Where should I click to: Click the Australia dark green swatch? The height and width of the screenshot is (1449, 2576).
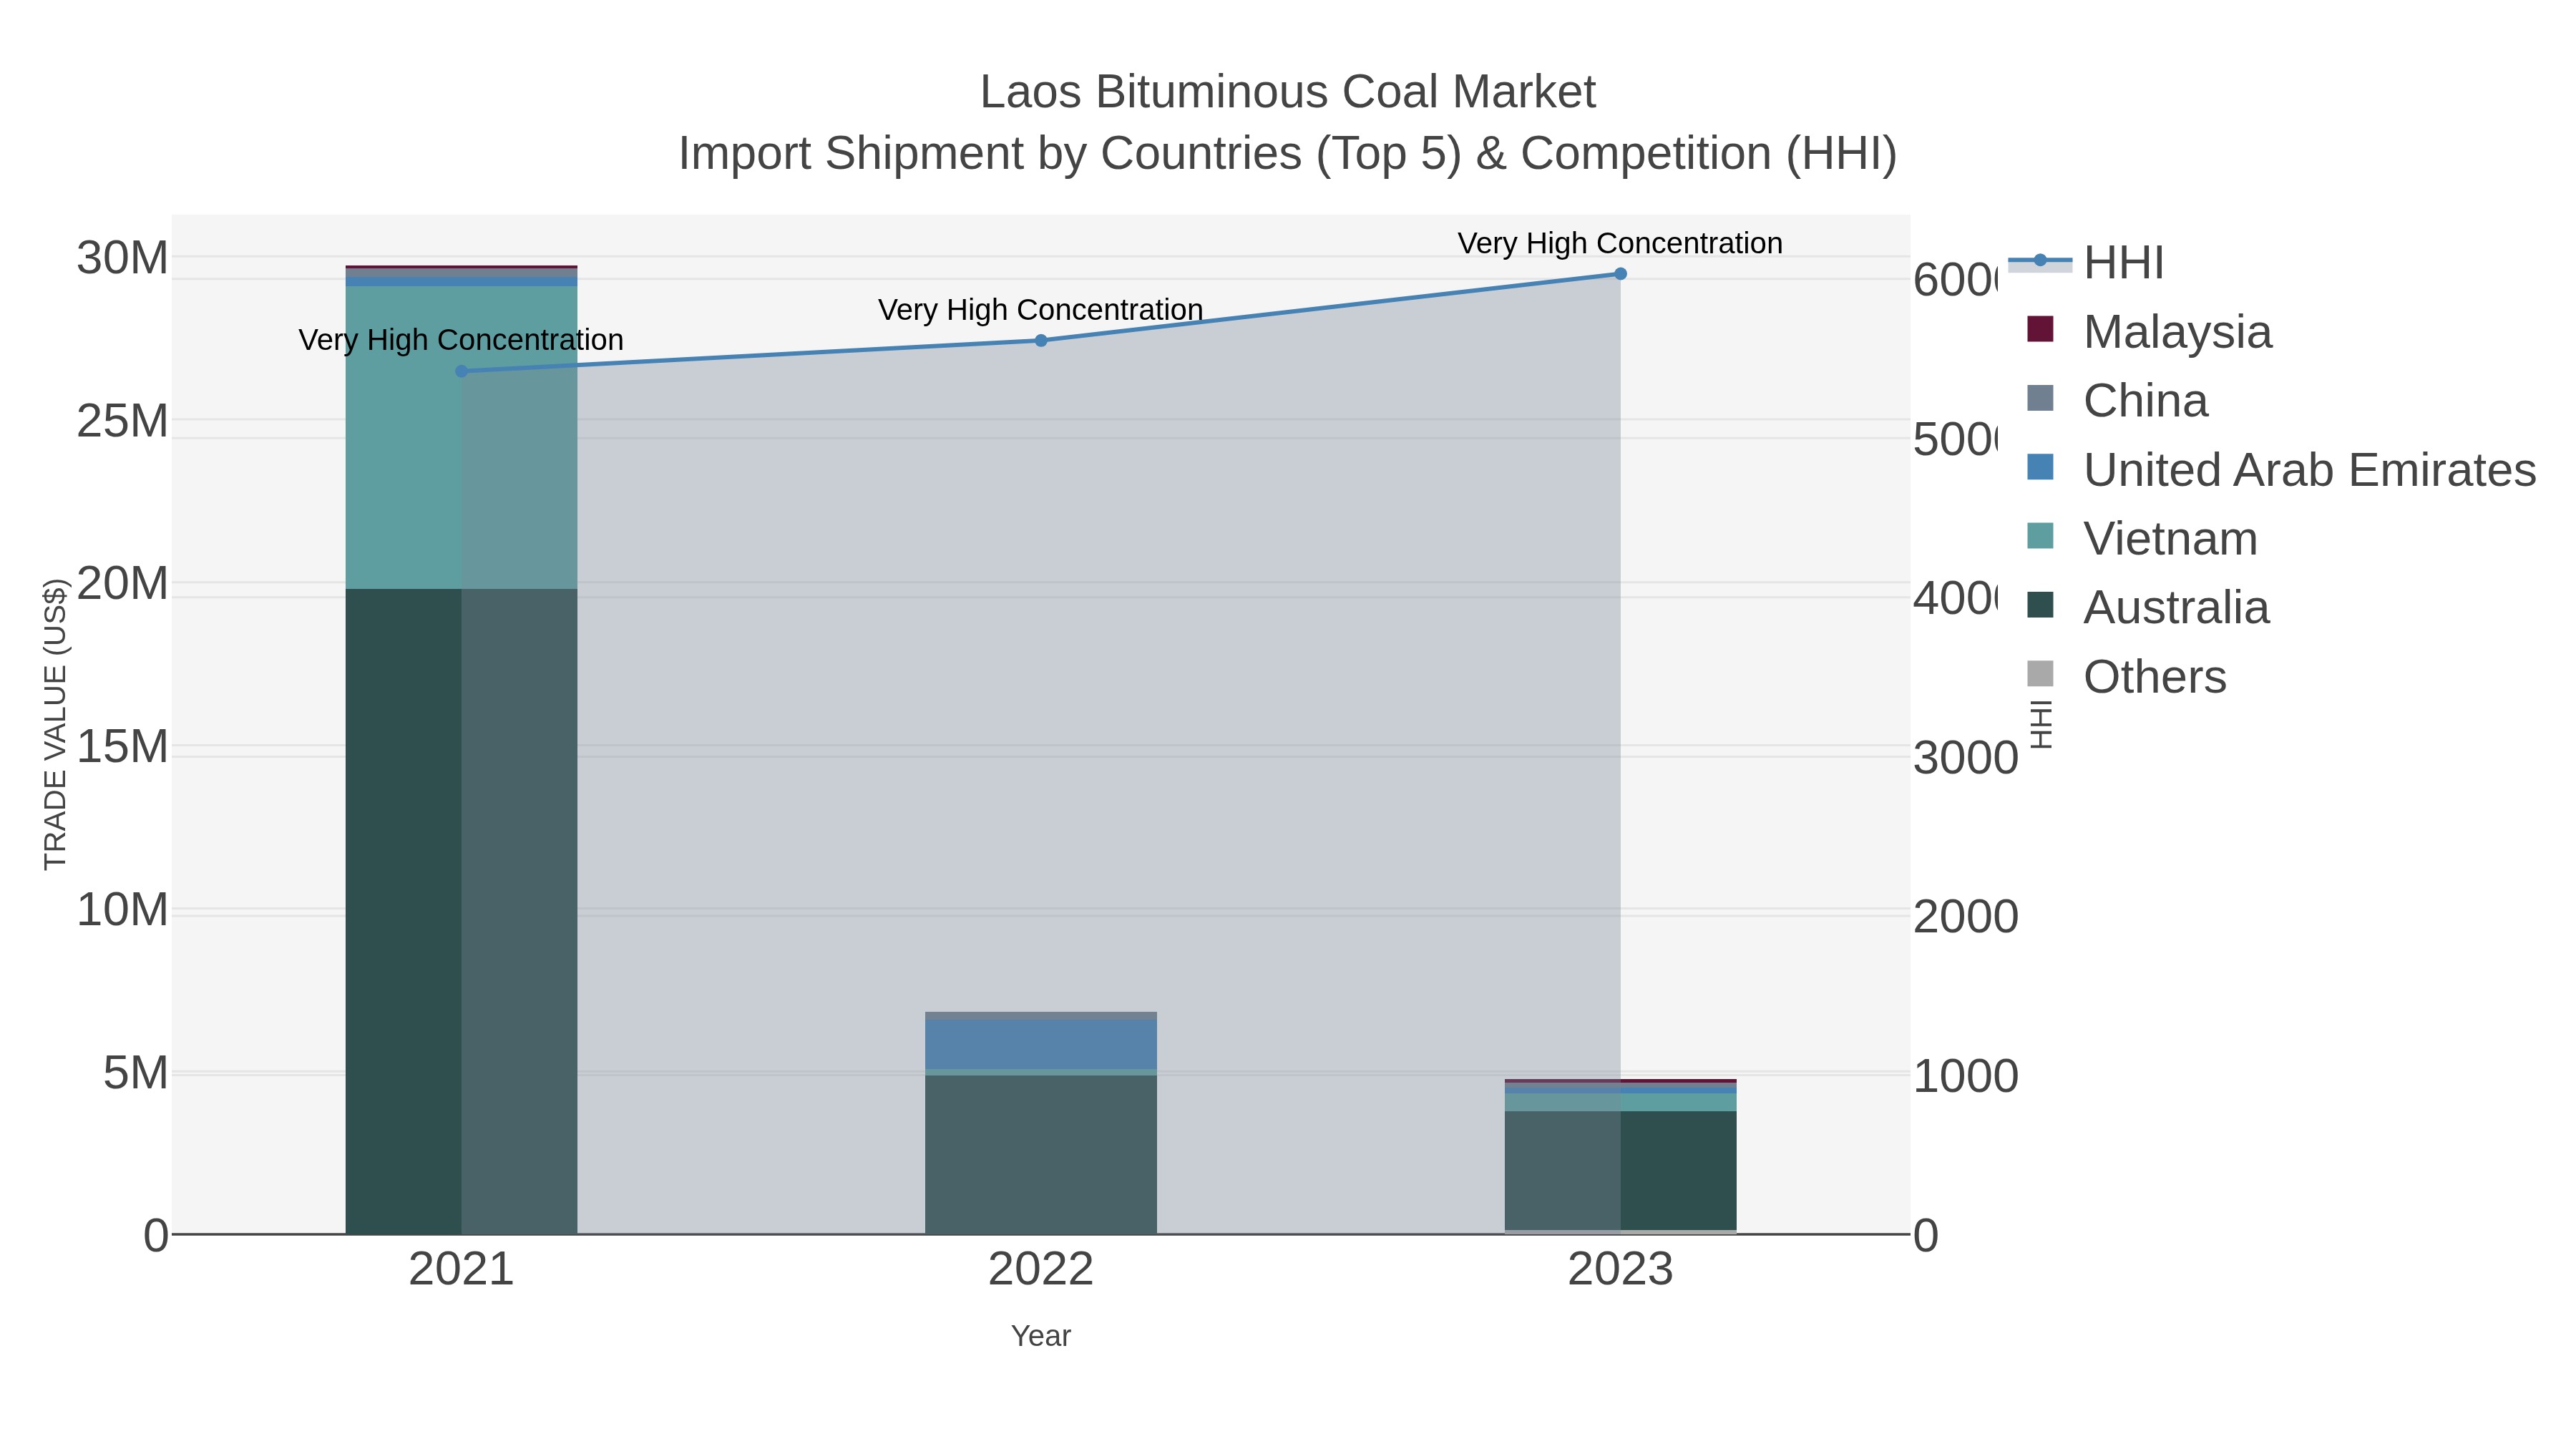click(2040, 605)
